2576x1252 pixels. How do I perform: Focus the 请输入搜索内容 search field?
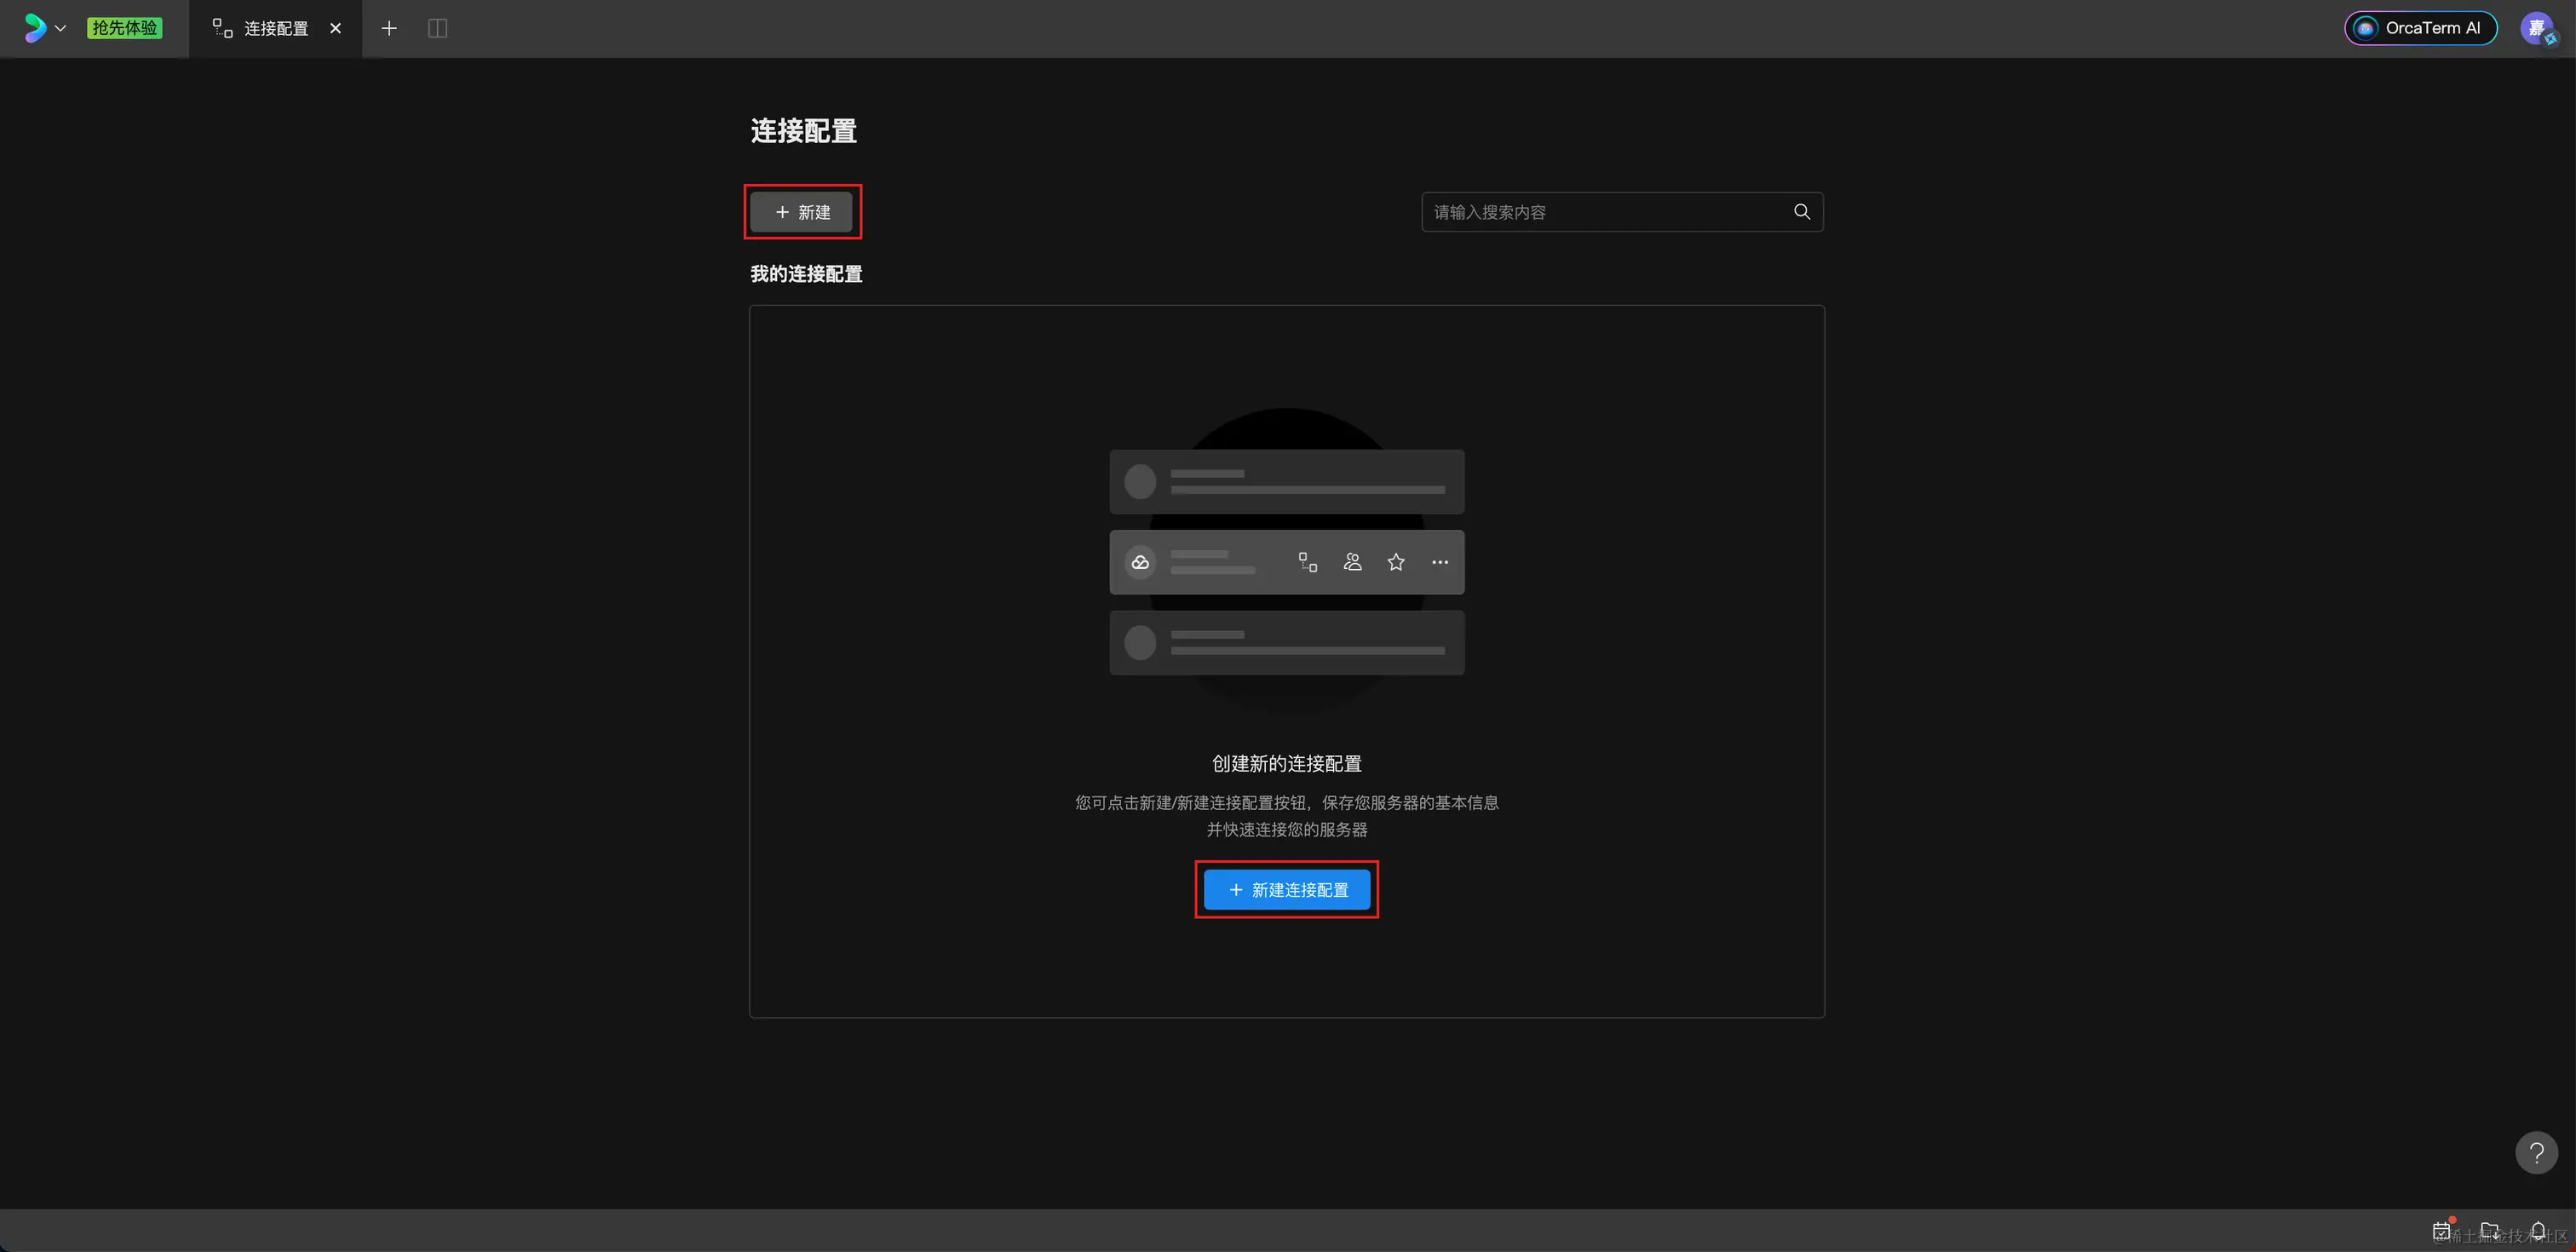pyautogui.click(x=1605, y=212)
